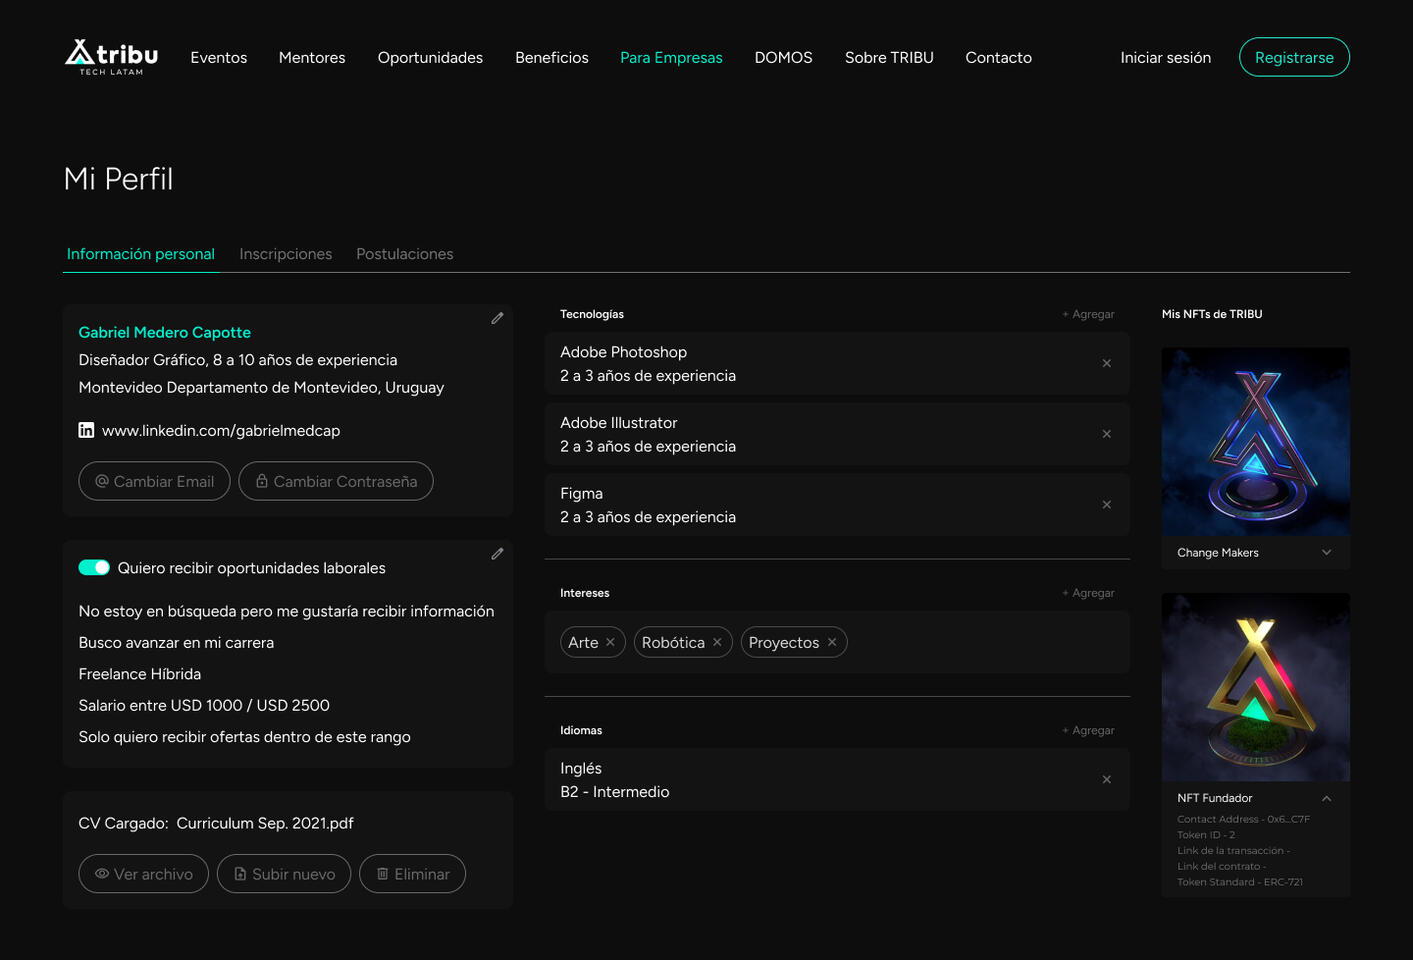The height and width of the screenshot is (960, 1413).
Task: Remove the Arte interest tag
Action: pyautogui.click(x=610, y=642)
